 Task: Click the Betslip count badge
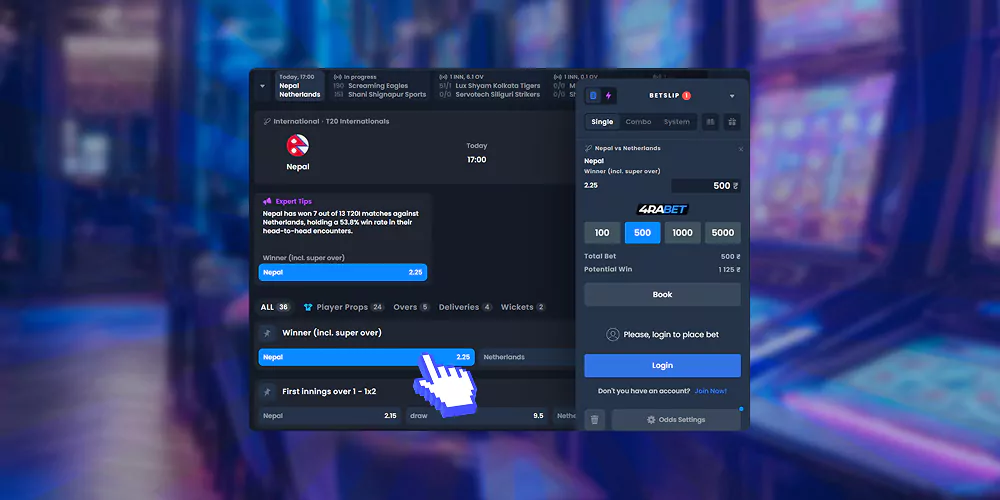point(686,96)
